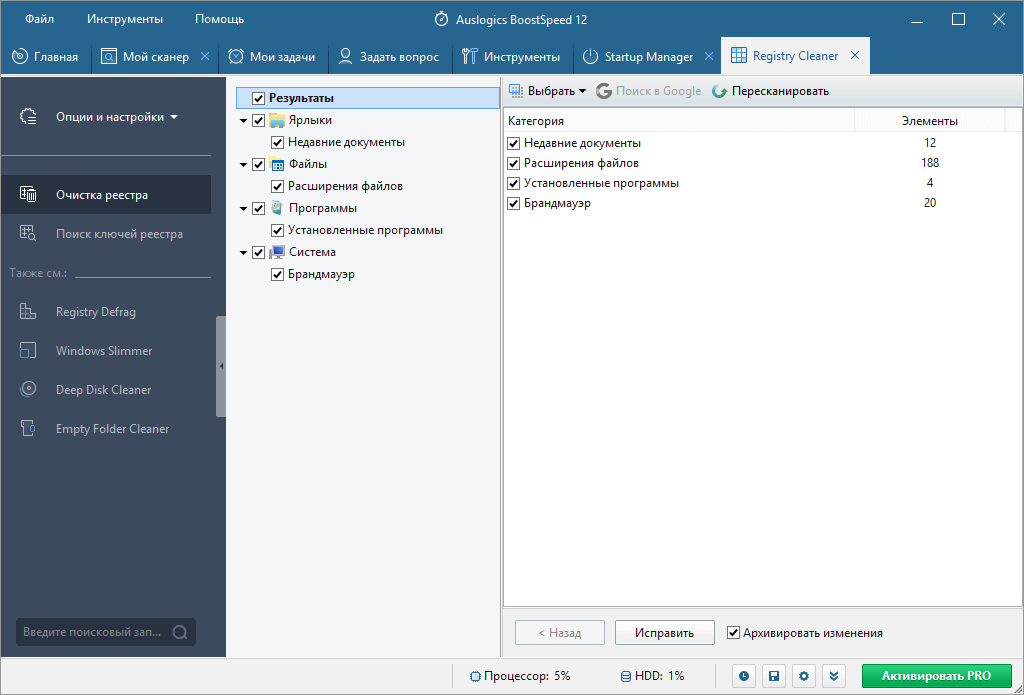Click the magnifier icon in the search field
The height and width of the screenshot is (695, 1024).
pos(180,632)
